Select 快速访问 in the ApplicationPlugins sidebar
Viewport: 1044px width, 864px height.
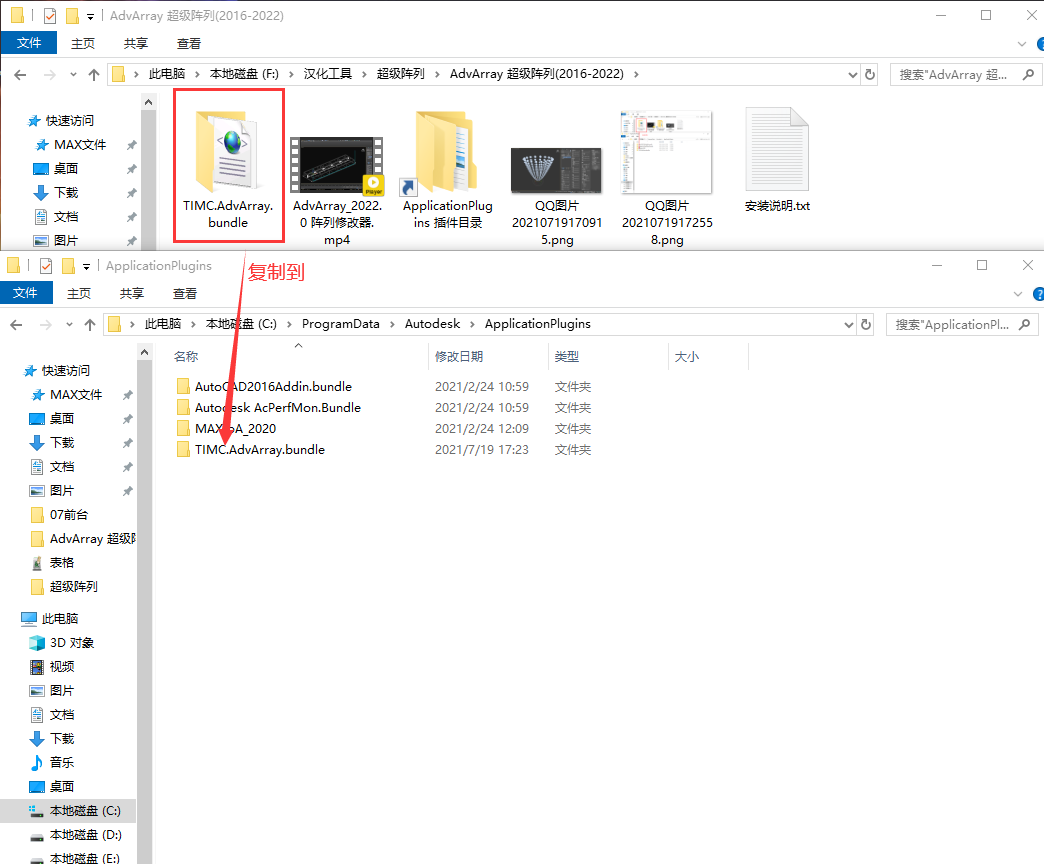pyautogui.click(x=65, y=371)
